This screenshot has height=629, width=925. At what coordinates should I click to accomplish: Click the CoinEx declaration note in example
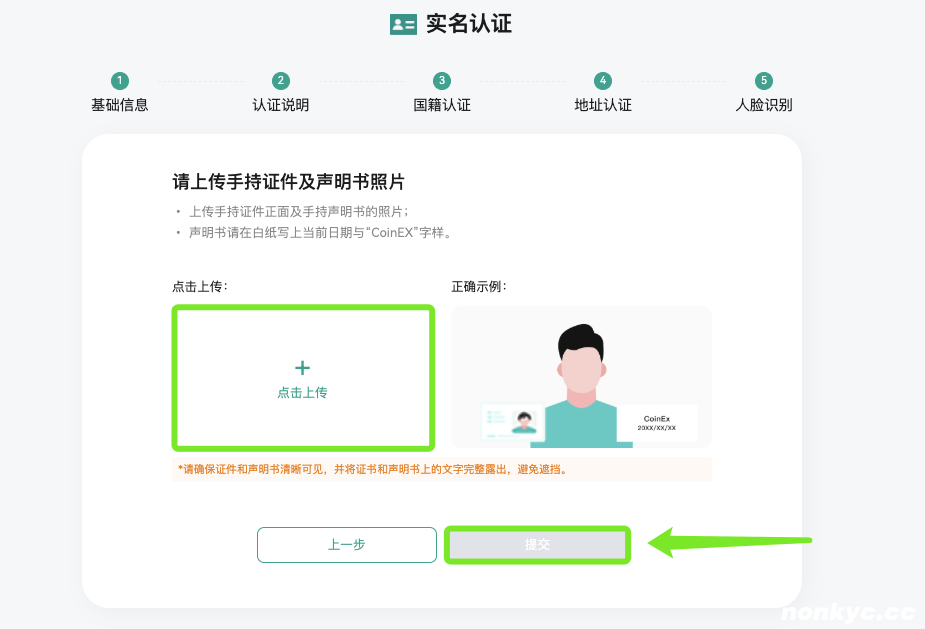click(x=657, y=423)
